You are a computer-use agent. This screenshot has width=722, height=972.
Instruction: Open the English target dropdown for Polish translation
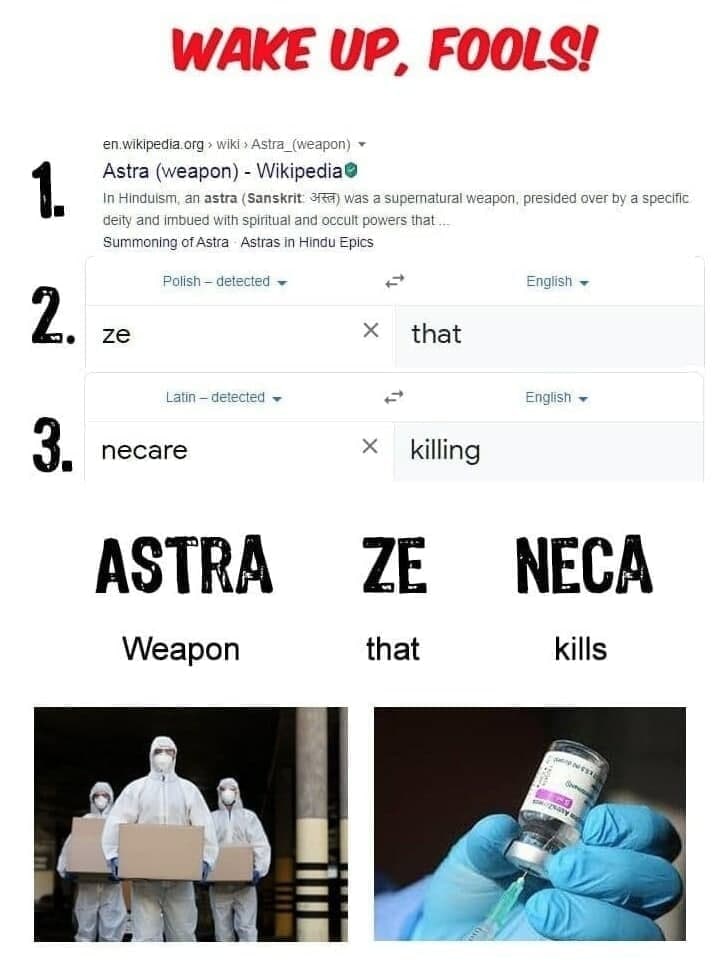tap(557, 281)
